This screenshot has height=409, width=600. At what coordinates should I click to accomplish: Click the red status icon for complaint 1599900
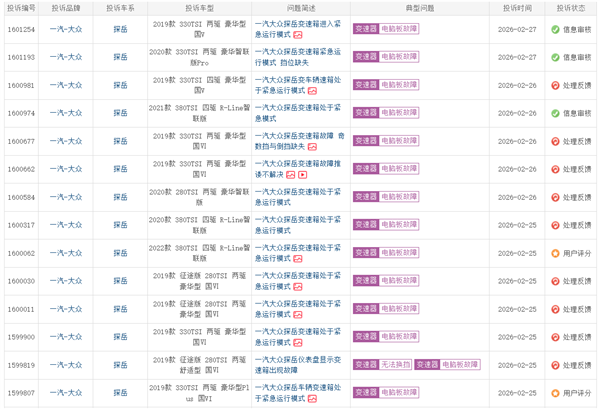pyautogui.click(x=555, y=338)
